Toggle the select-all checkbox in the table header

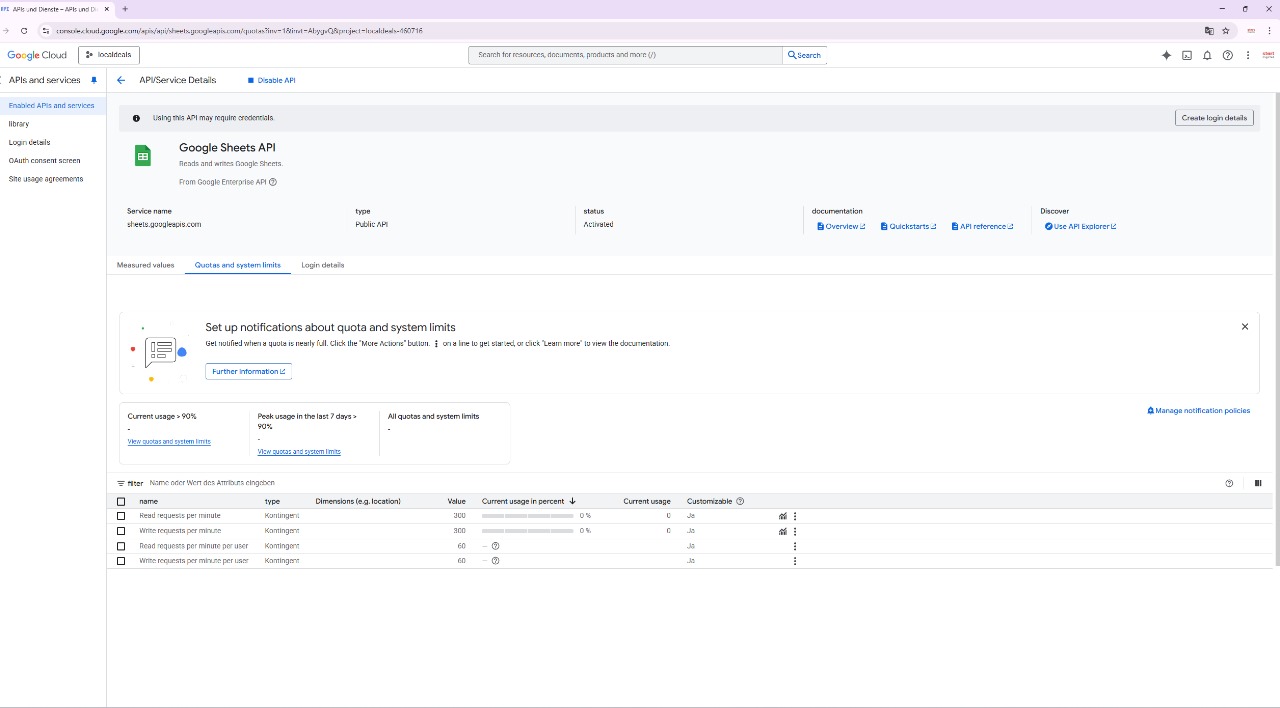(x=121, y=501)
